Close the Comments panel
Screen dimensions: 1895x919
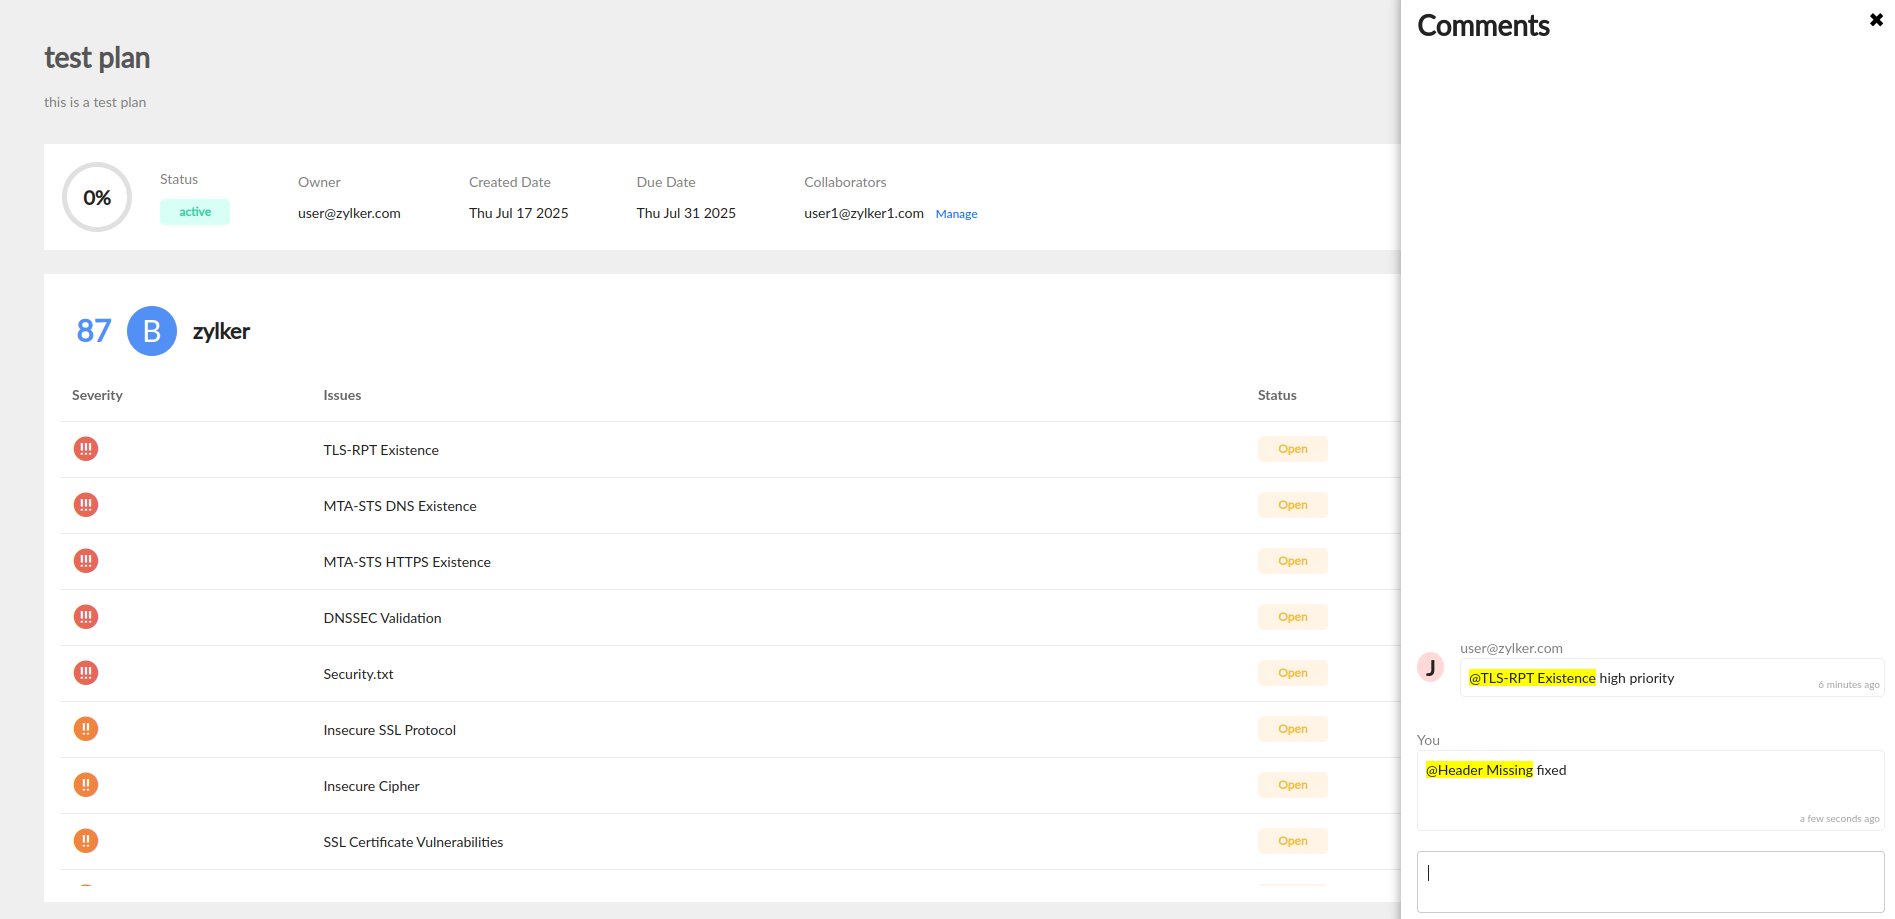[x=1876, y=20]
